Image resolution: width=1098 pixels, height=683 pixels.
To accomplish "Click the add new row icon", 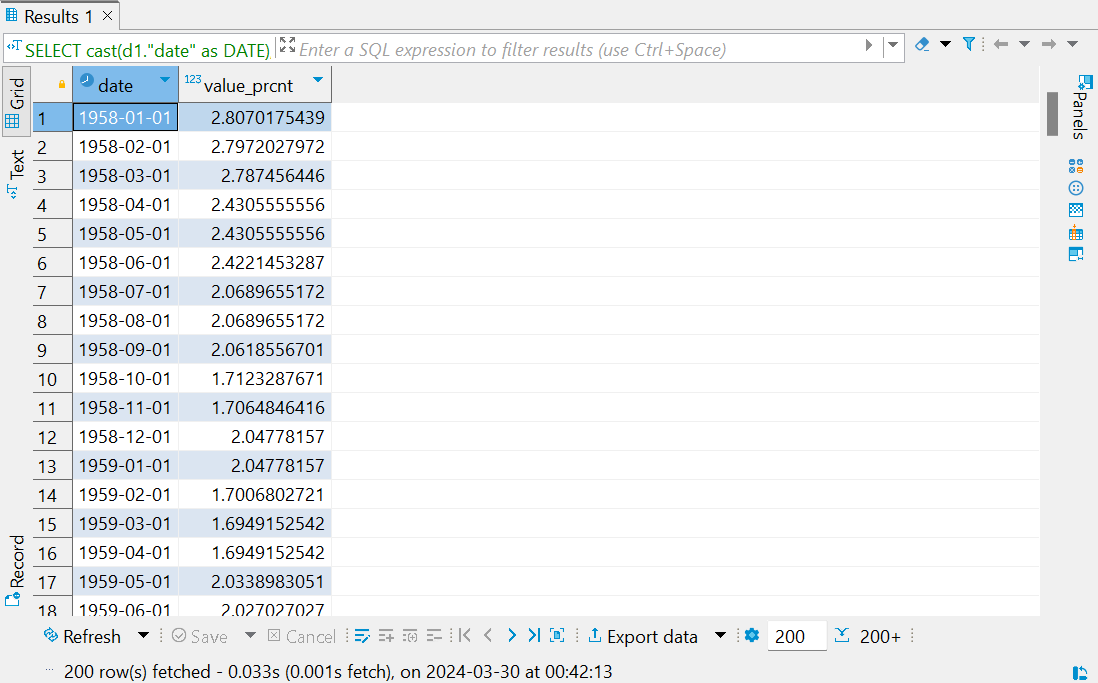I will coord(386,635).
